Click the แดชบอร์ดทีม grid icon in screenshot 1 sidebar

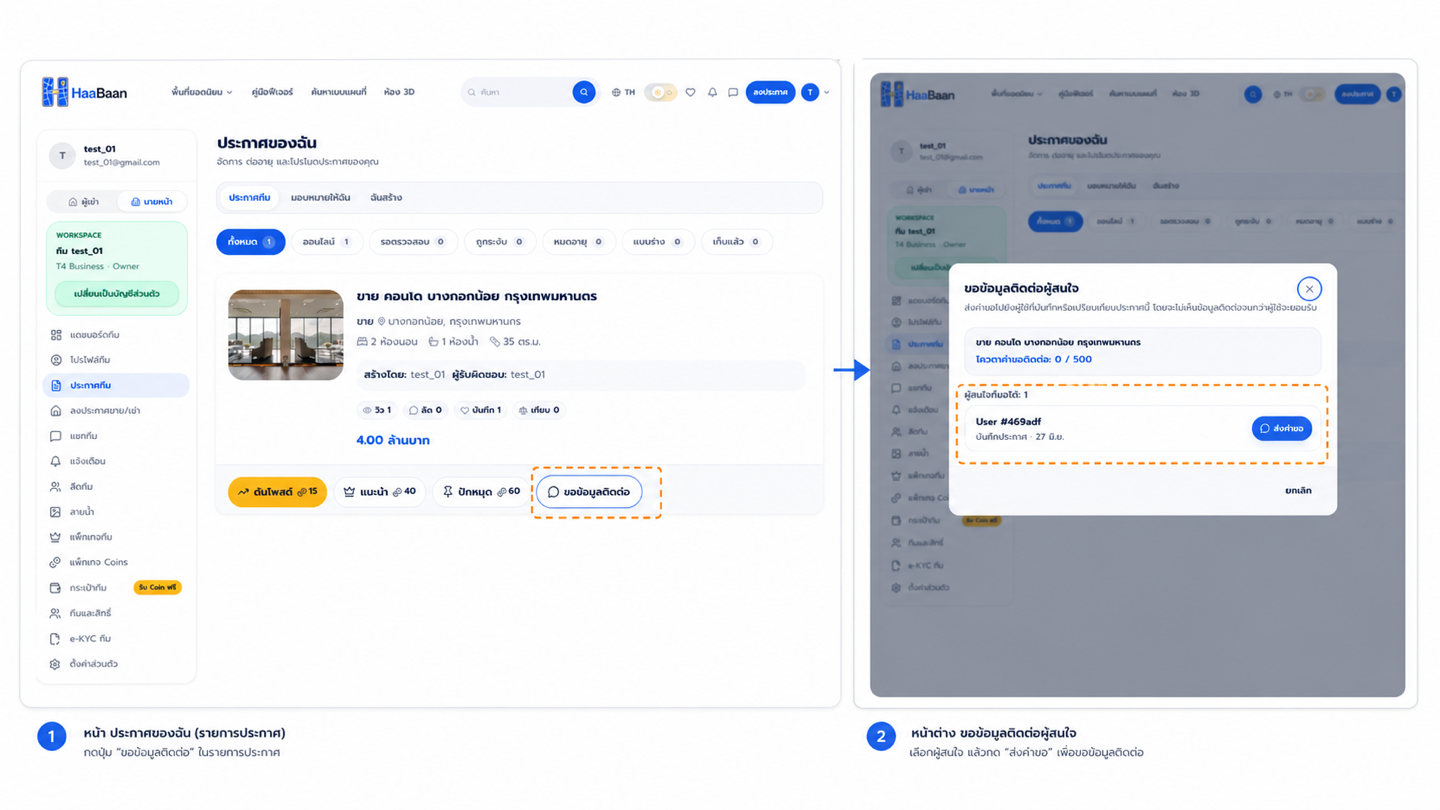56,335
